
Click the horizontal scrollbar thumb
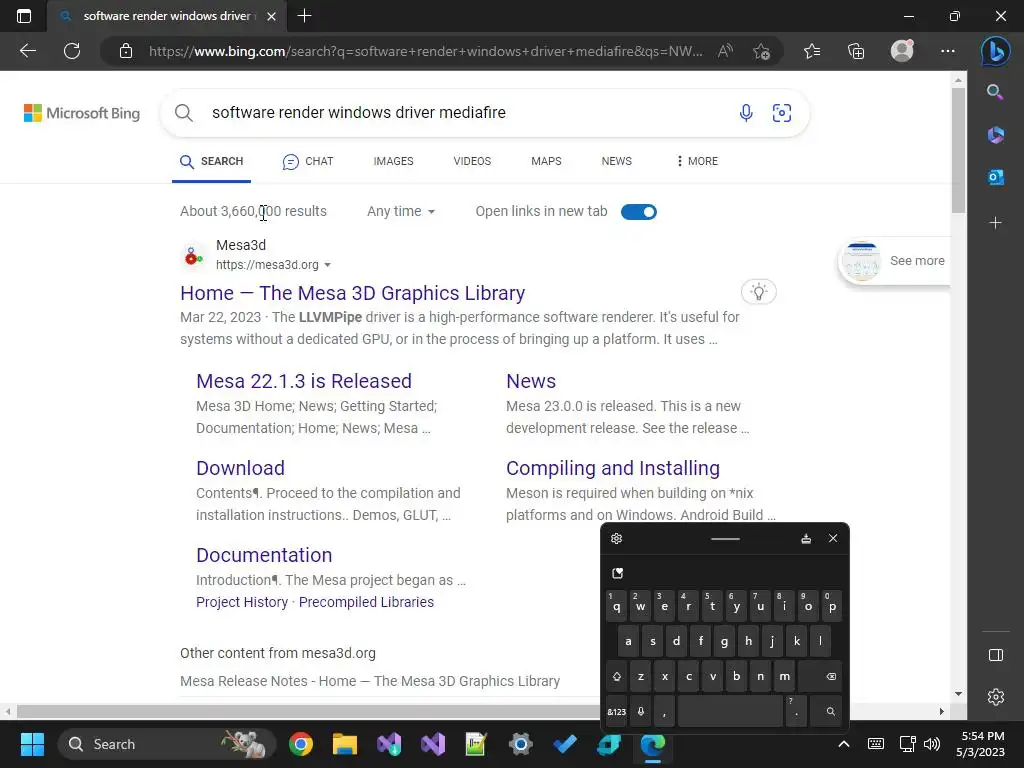click(x=307, y=711)
